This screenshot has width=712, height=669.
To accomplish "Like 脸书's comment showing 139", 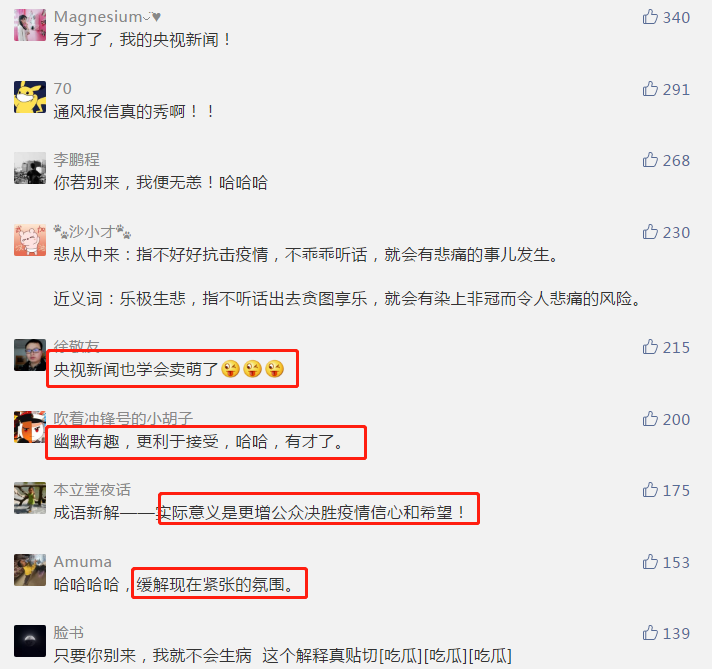I will (x=650, y=633).
